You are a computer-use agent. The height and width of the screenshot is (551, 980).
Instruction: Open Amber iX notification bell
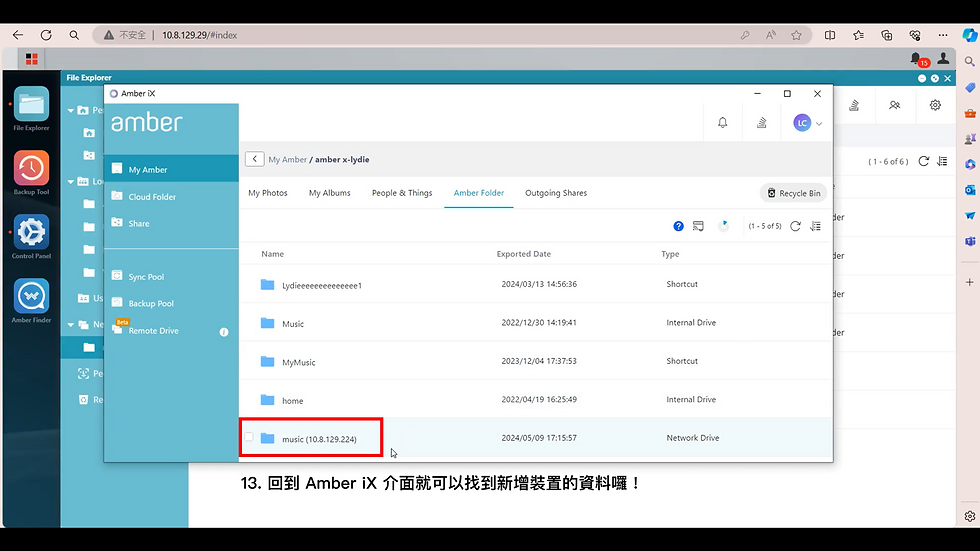click(x=722, y=122)
